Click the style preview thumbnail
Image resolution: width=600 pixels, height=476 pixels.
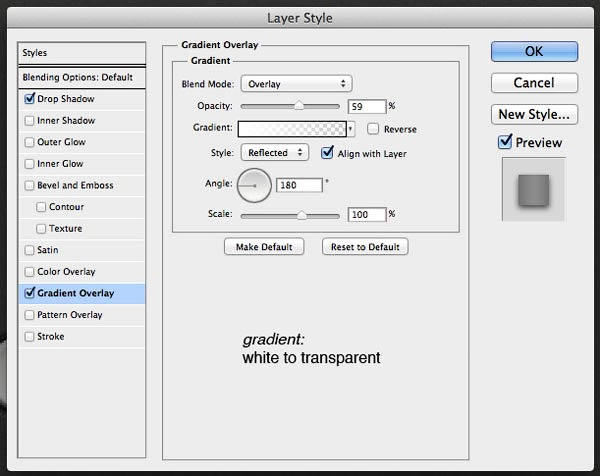(533, 190)
